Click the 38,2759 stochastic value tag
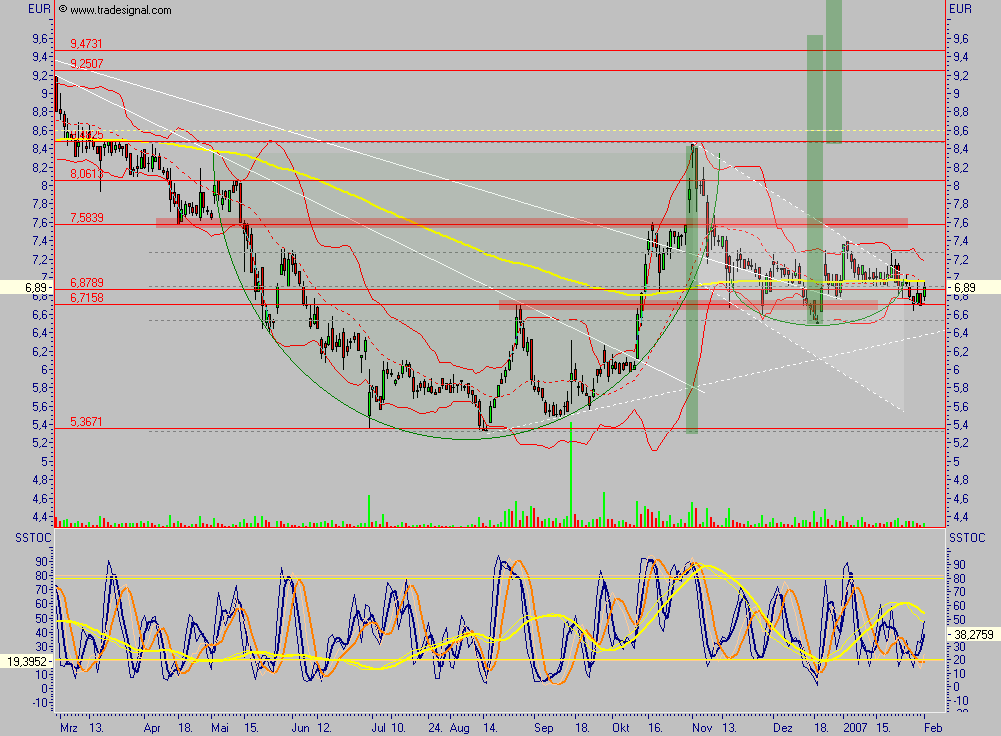This screenshot has width=1001, height=736. pyautogui.click(x=970, y=633)
